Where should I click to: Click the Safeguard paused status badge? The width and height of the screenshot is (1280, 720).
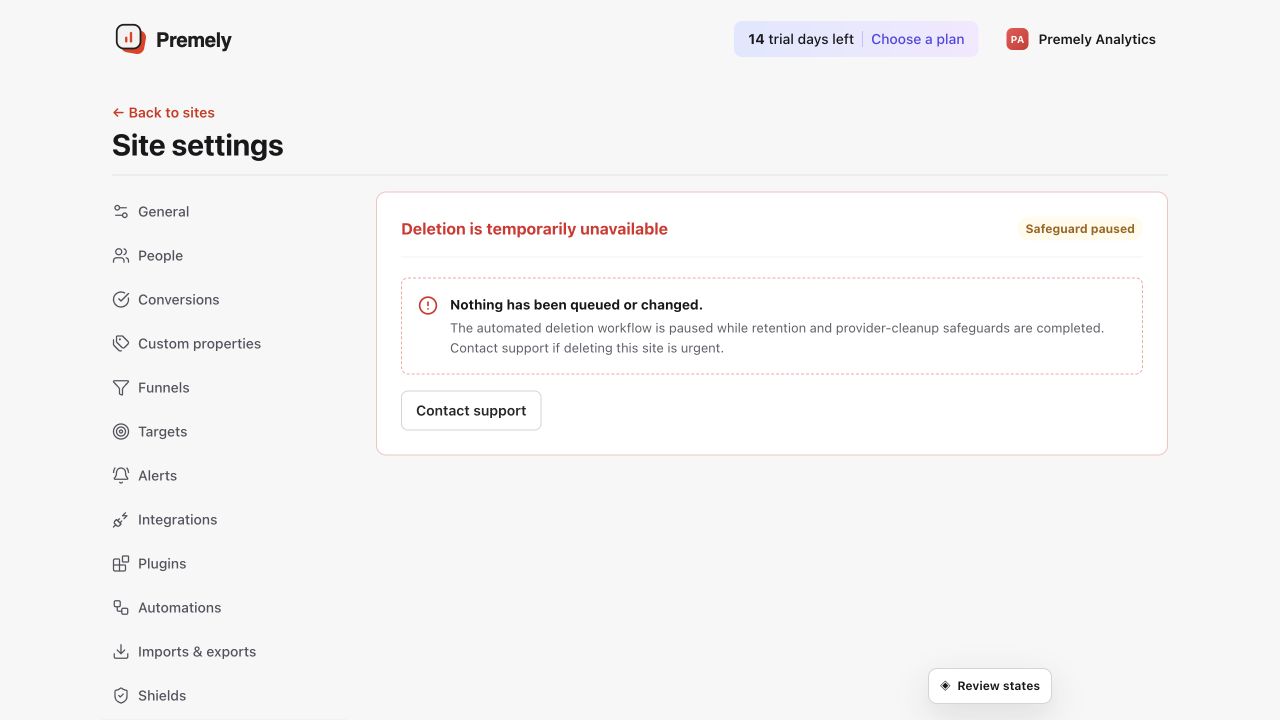click(x=1080, y=229)
